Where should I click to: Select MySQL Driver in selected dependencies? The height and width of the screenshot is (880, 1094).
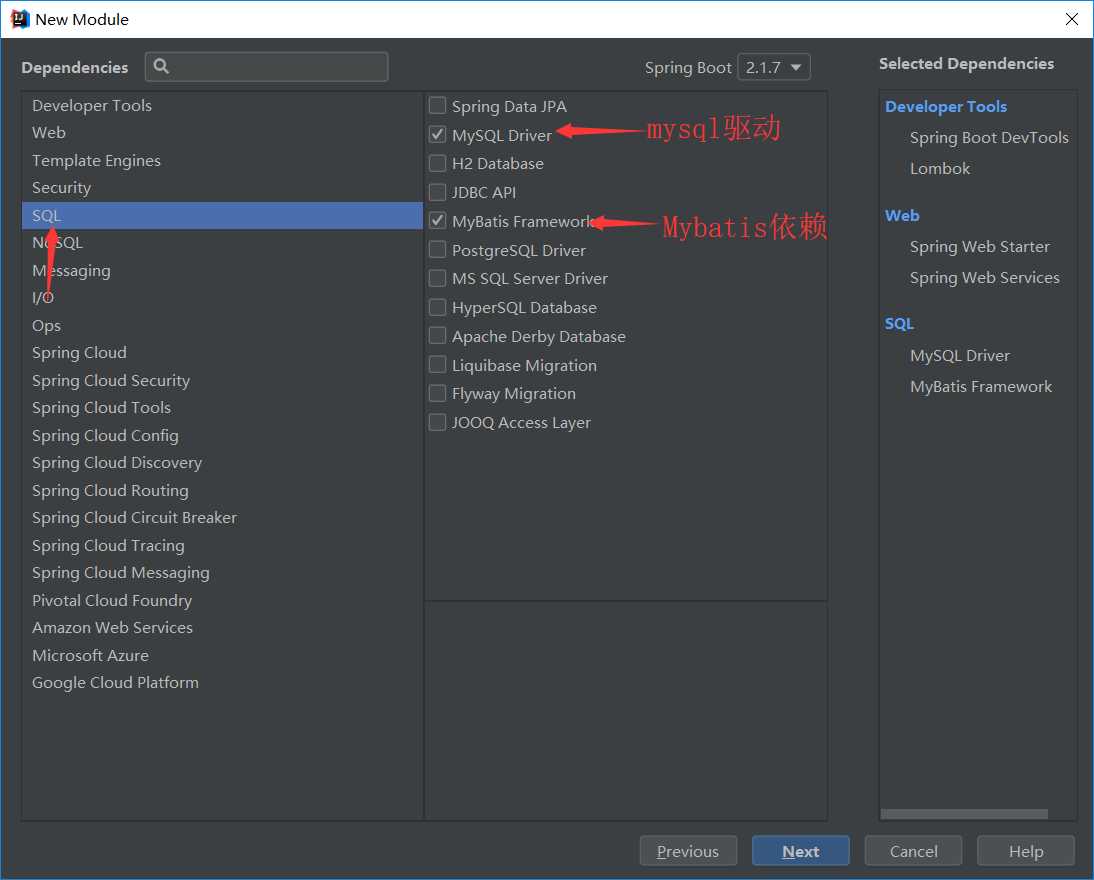click(959, 356)
